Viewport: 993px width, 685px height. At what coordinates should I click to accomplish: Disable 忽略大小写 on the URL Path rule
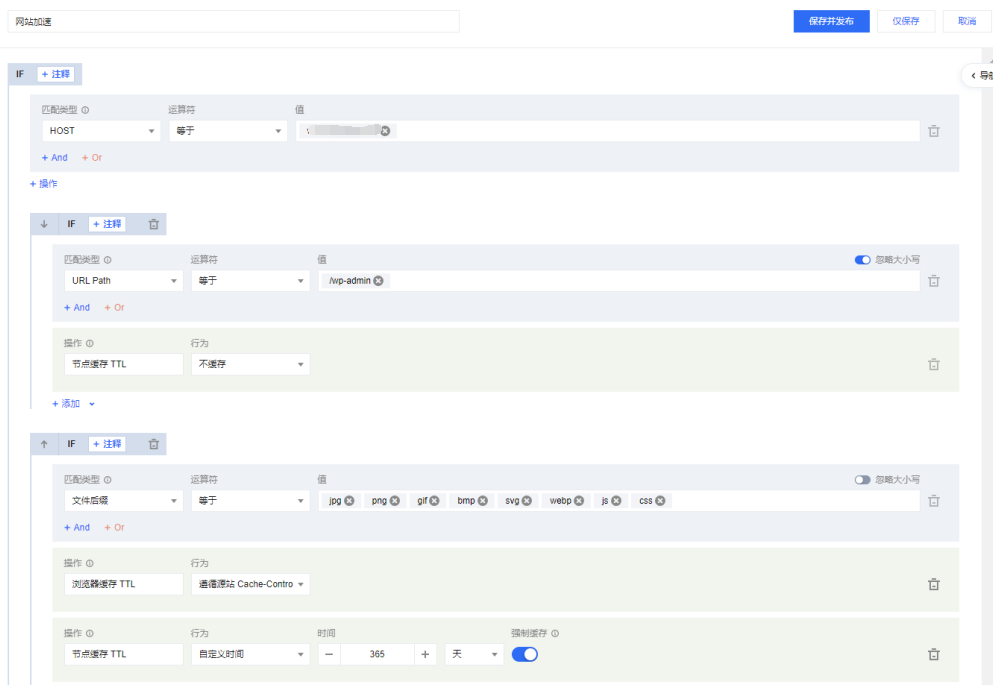pos(862,259)
